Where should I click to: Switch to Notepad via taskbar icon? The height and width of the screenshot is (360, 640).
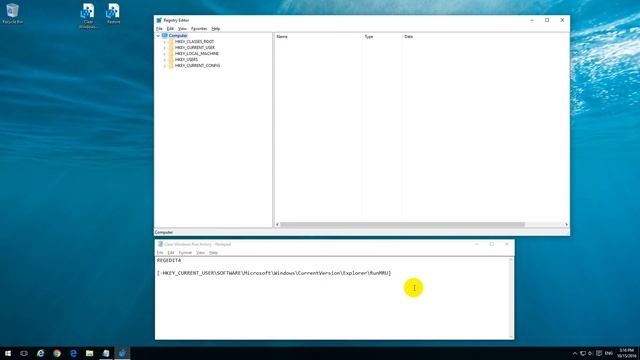[x=106, y=353]
